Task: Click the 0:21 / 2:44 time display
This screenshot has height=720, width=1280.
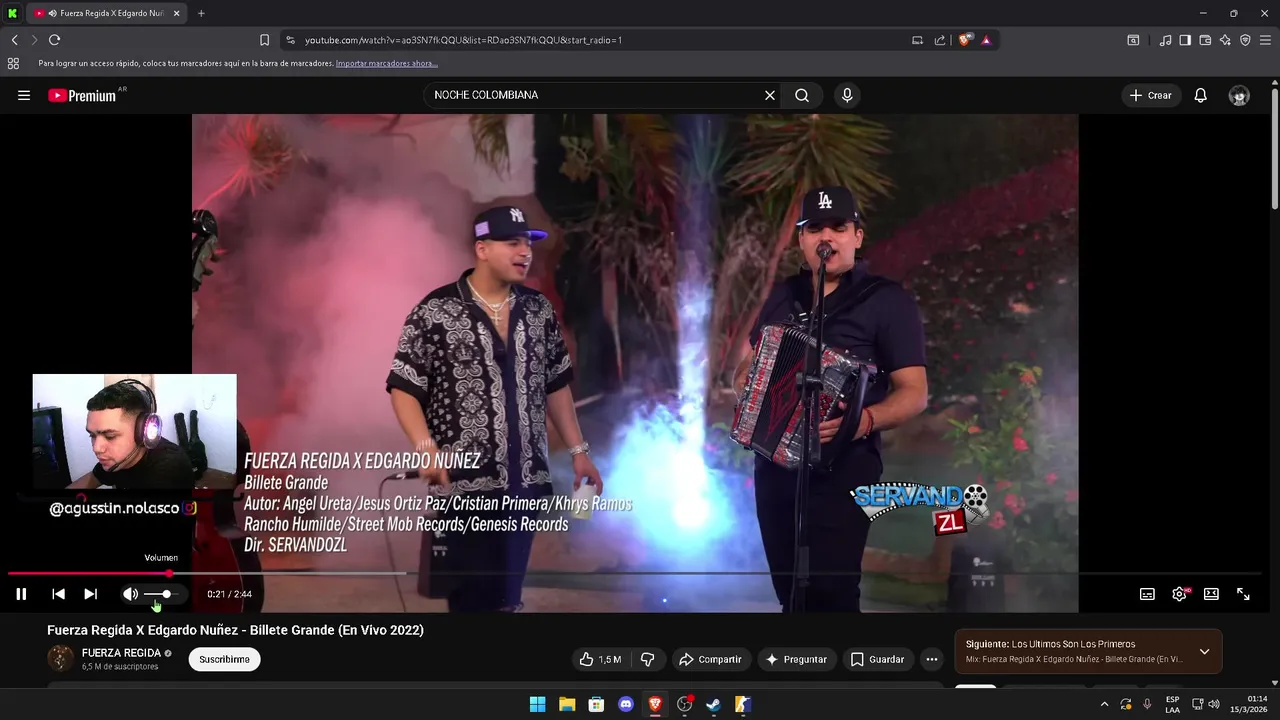Action: coord(229,594)
